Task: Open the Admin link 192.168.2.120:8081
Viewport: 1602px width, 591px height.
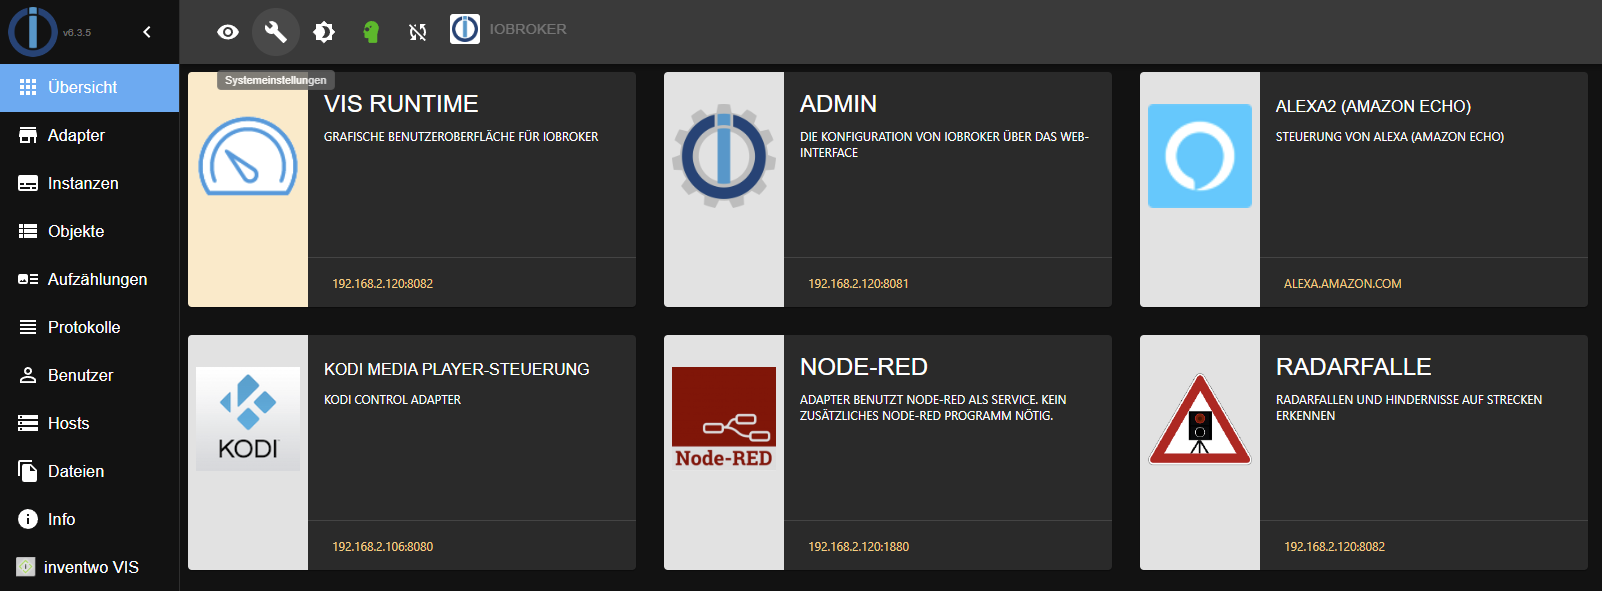Action: (859, 284)
